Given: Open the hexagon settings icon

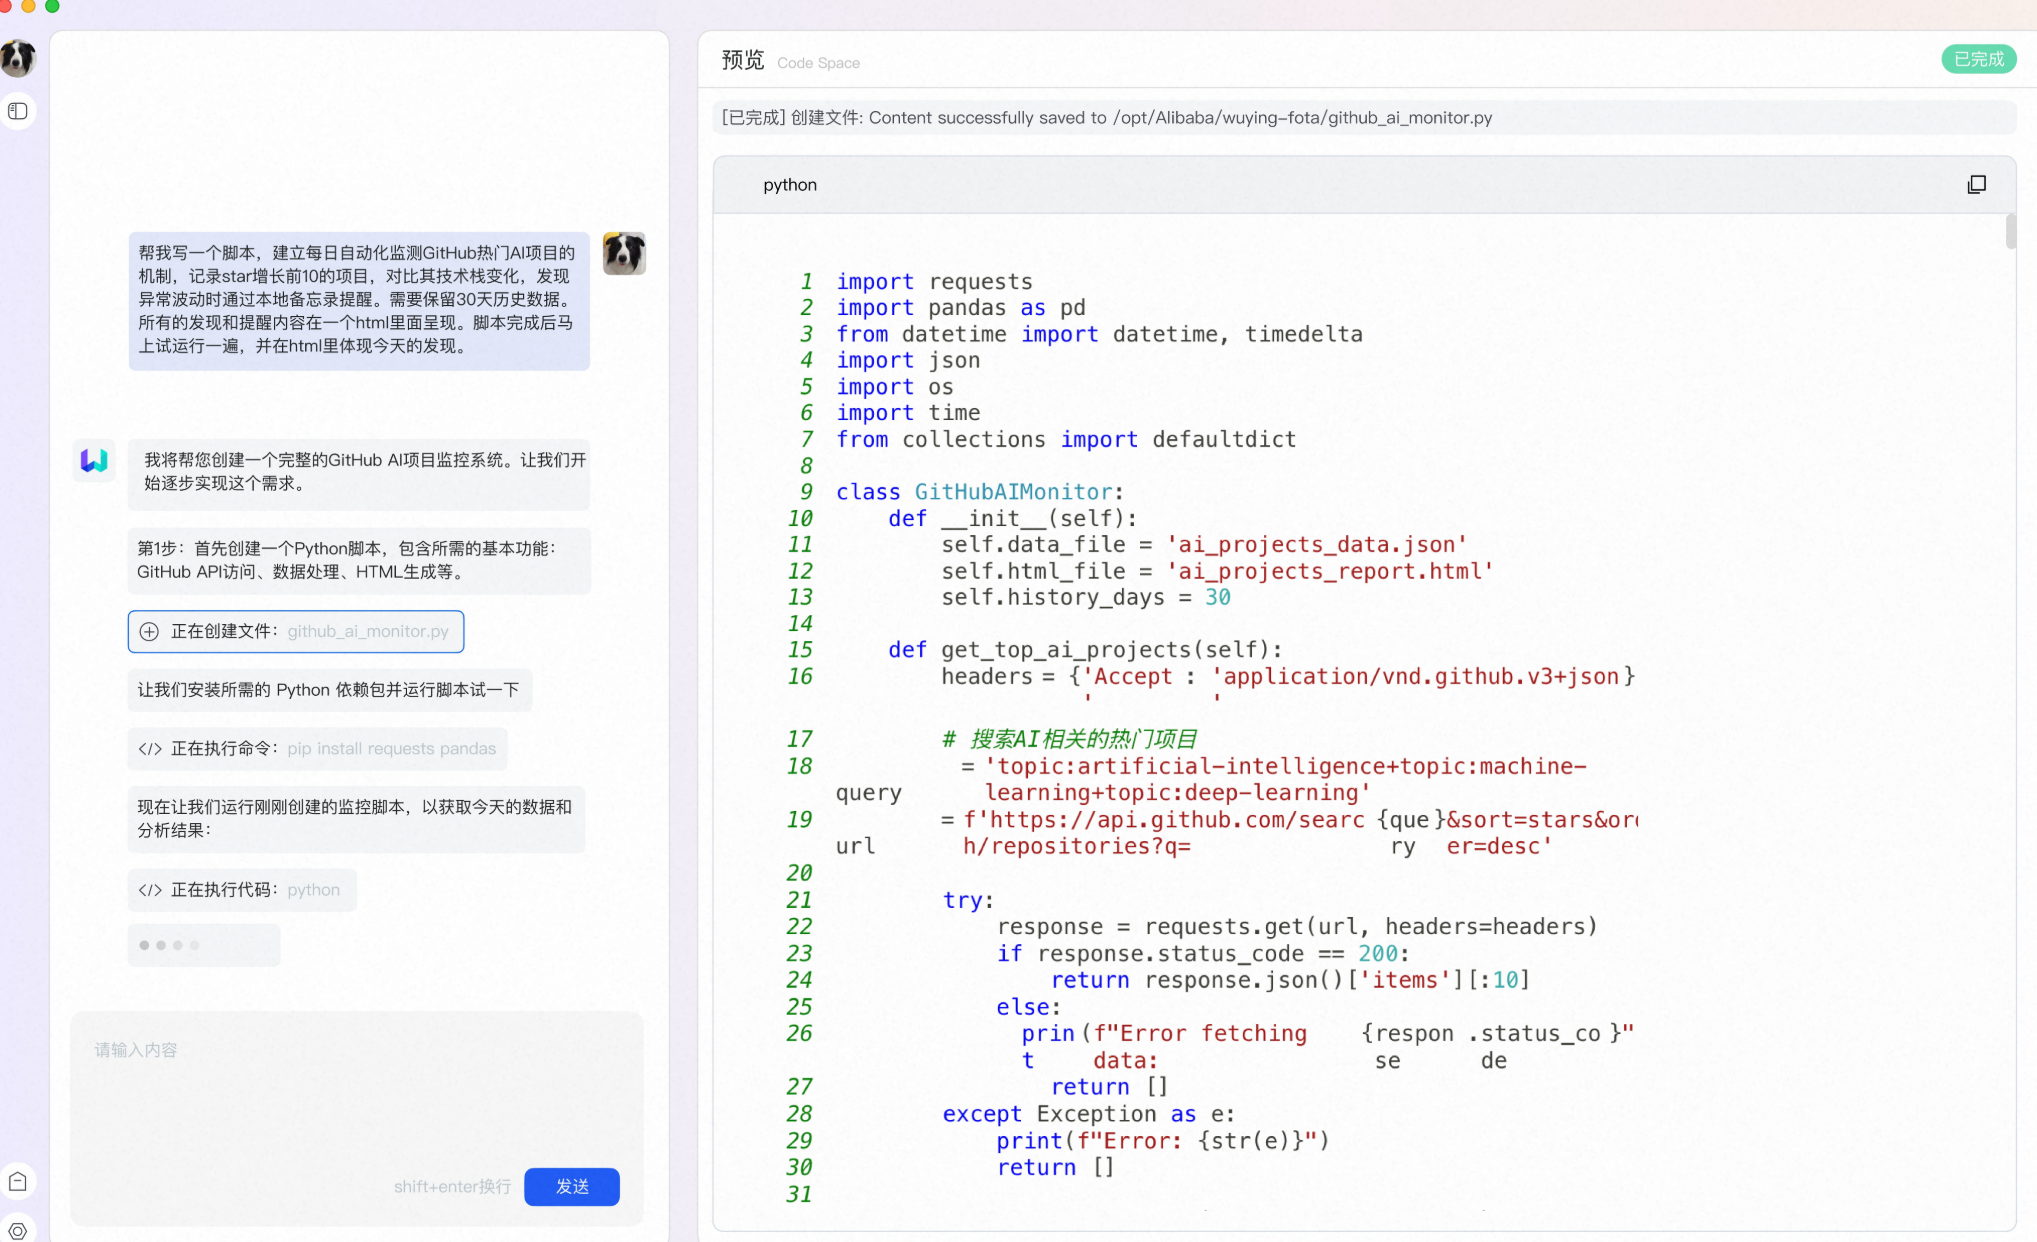Looking at the screenshot, I should coord(18,1230).
